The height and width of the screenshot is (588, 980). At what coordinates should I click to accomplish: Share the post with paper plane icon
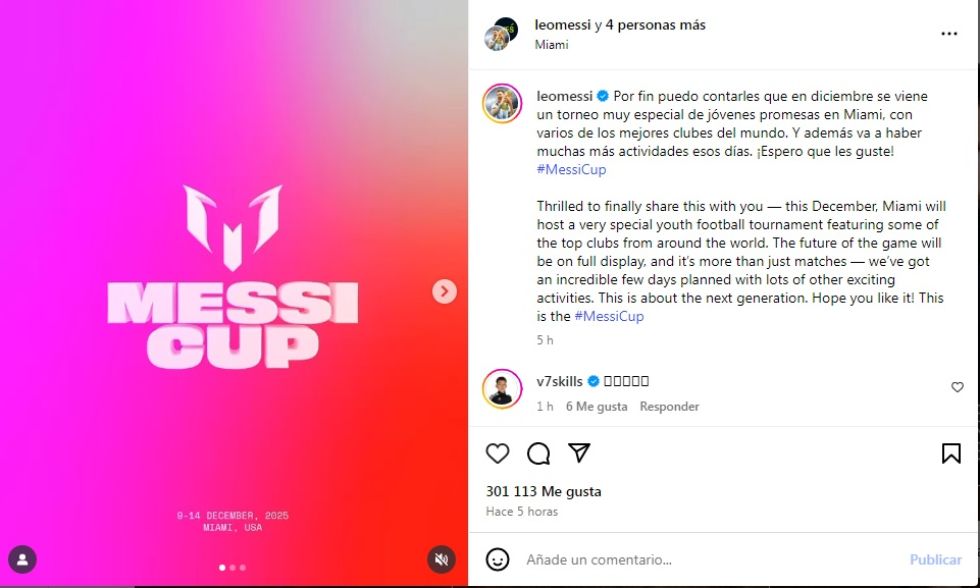pos(579,452)
